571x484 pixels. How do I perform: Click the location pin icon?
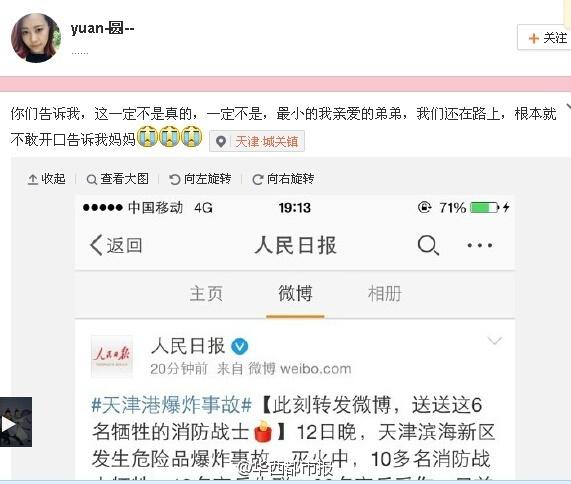coord(221,141)
